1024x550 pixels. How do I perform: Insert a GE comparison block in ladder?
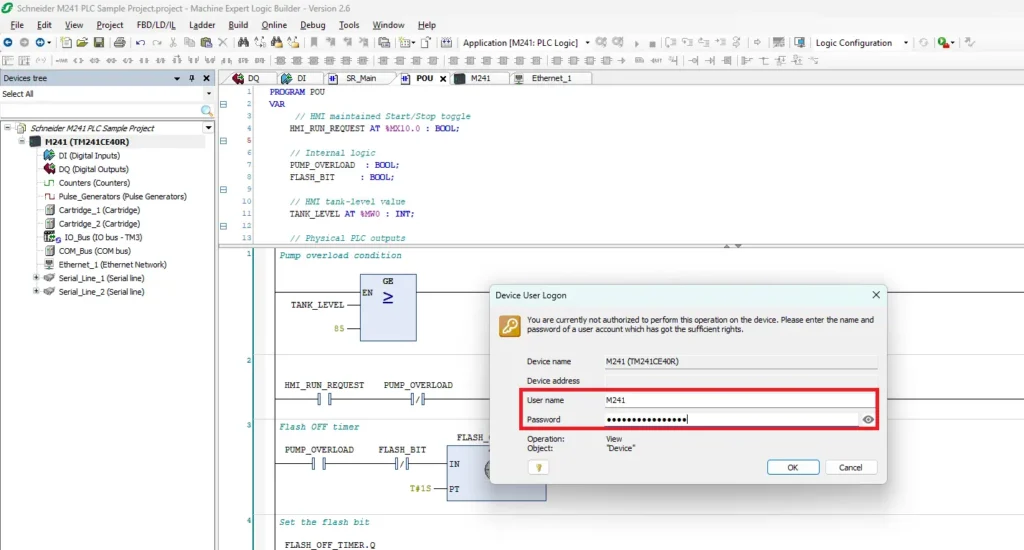[388, 307]
